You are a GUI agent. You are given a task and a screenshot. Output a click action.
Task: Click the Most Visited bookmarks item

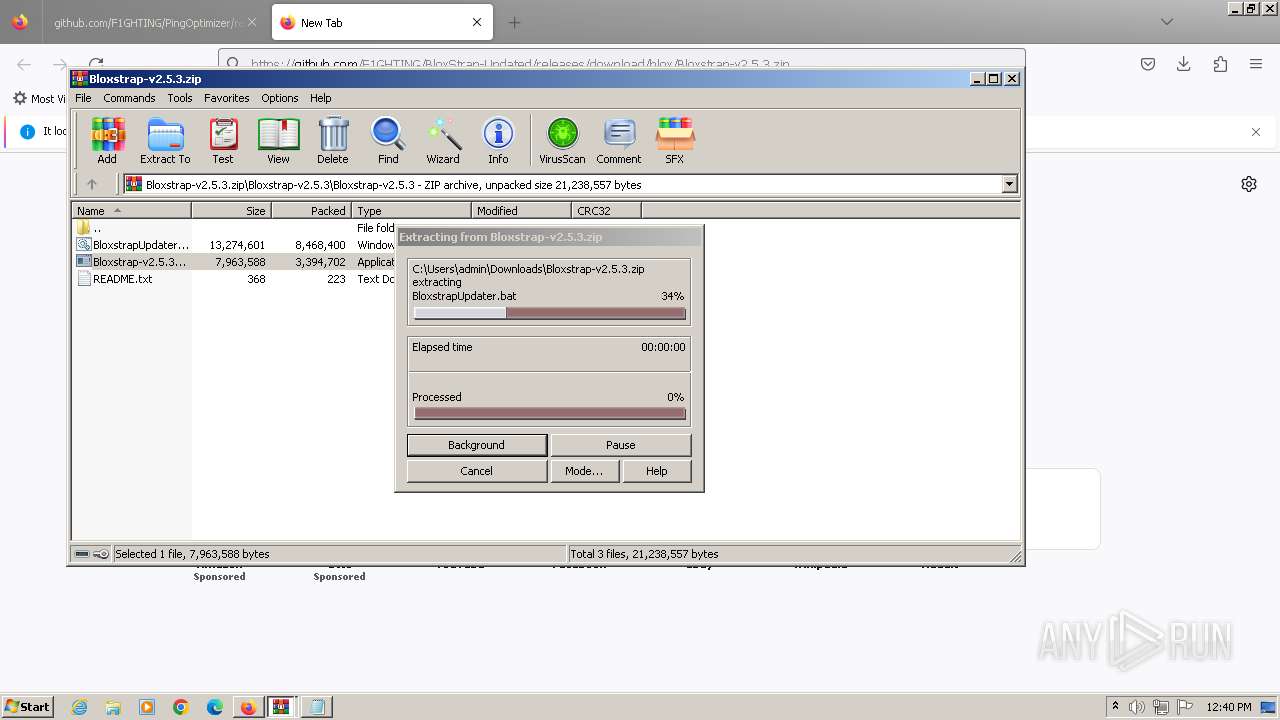click(40, 99)
